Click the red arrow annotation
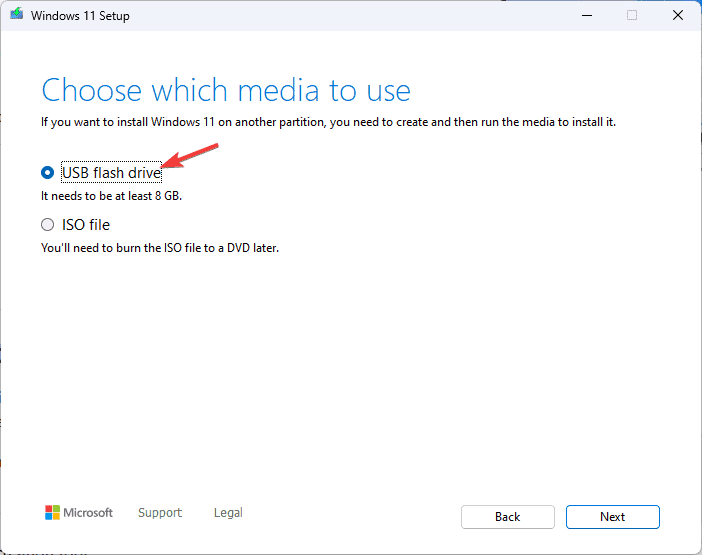 click(x=190, y=156)
